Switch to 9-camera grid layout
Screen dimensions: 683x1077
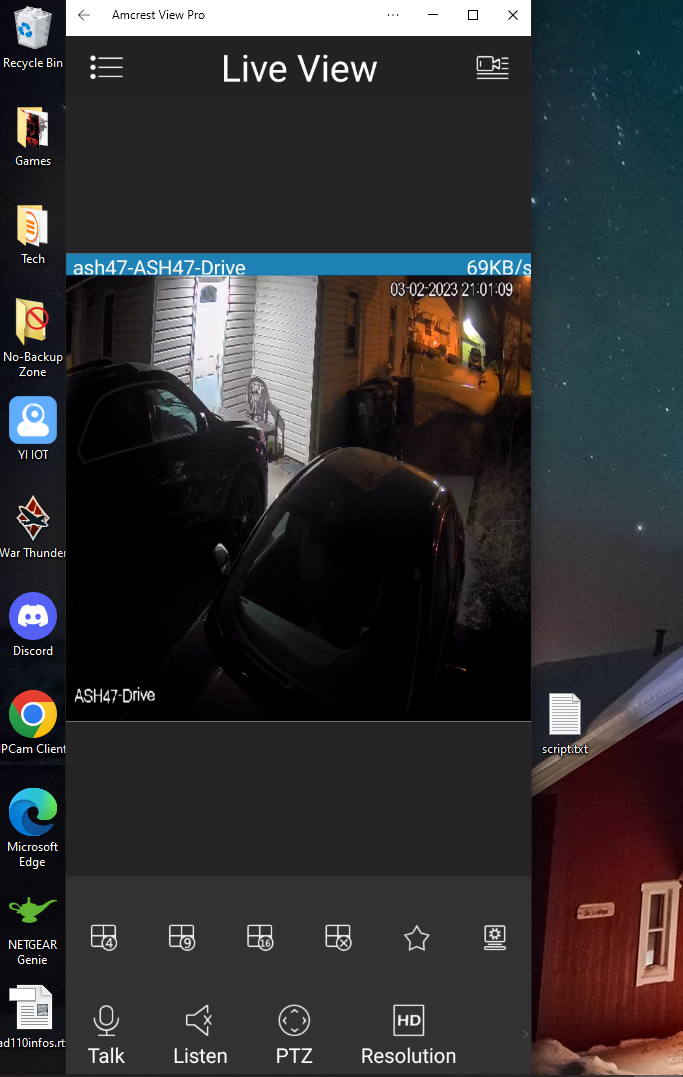[x=182, y=938]
